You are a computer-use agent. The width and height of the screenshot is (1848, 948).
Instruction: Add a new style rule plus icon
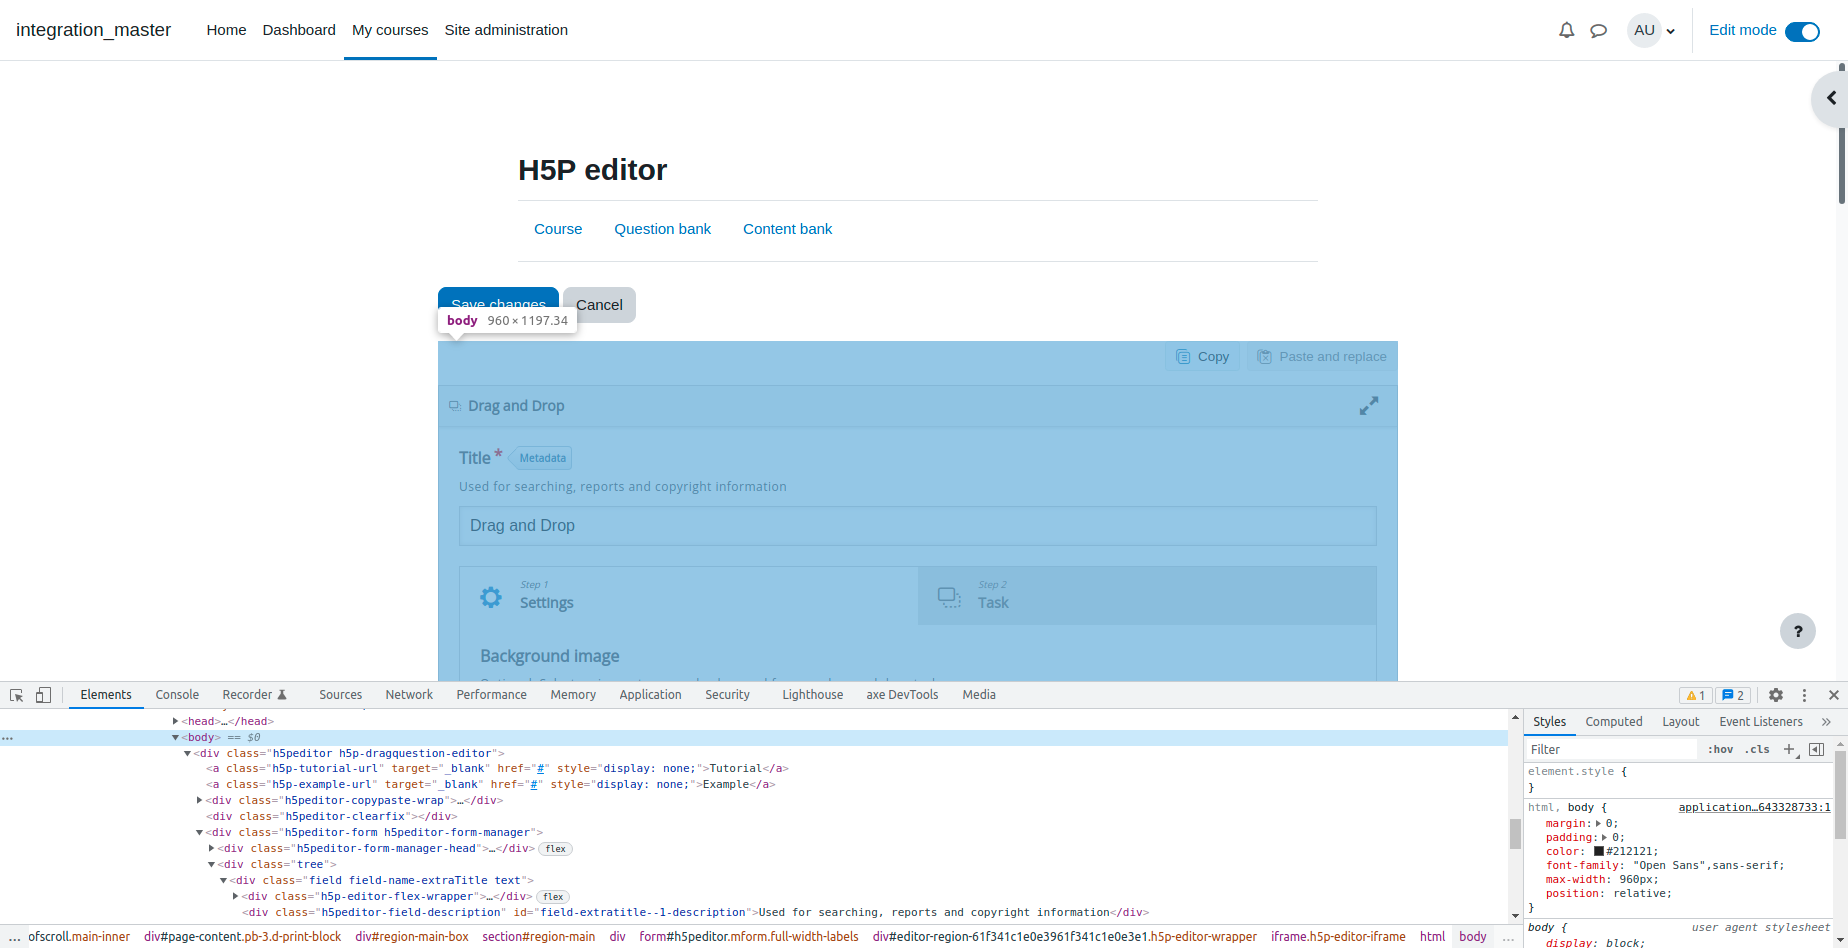(1790, 749)
